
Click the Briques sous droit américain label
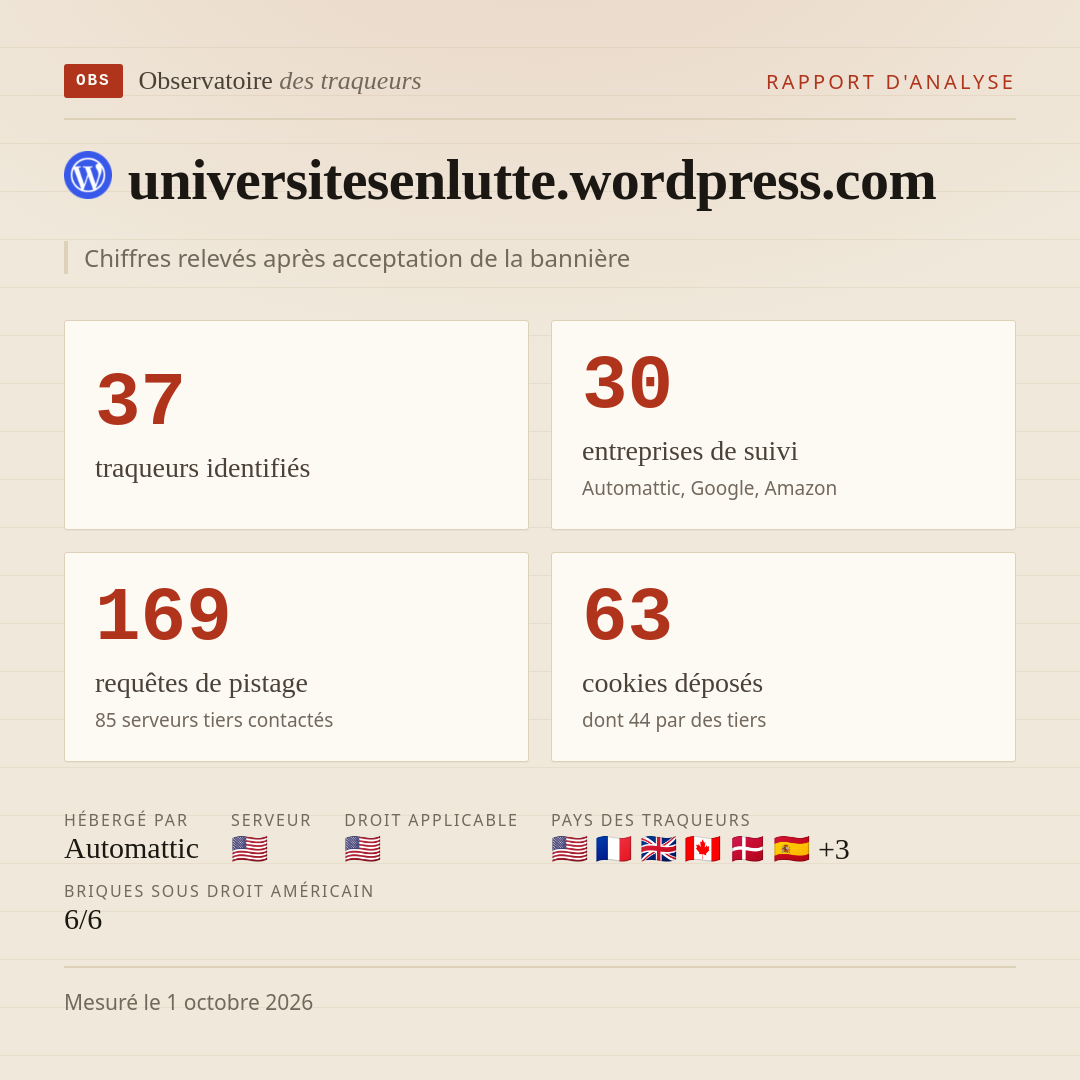219,891
